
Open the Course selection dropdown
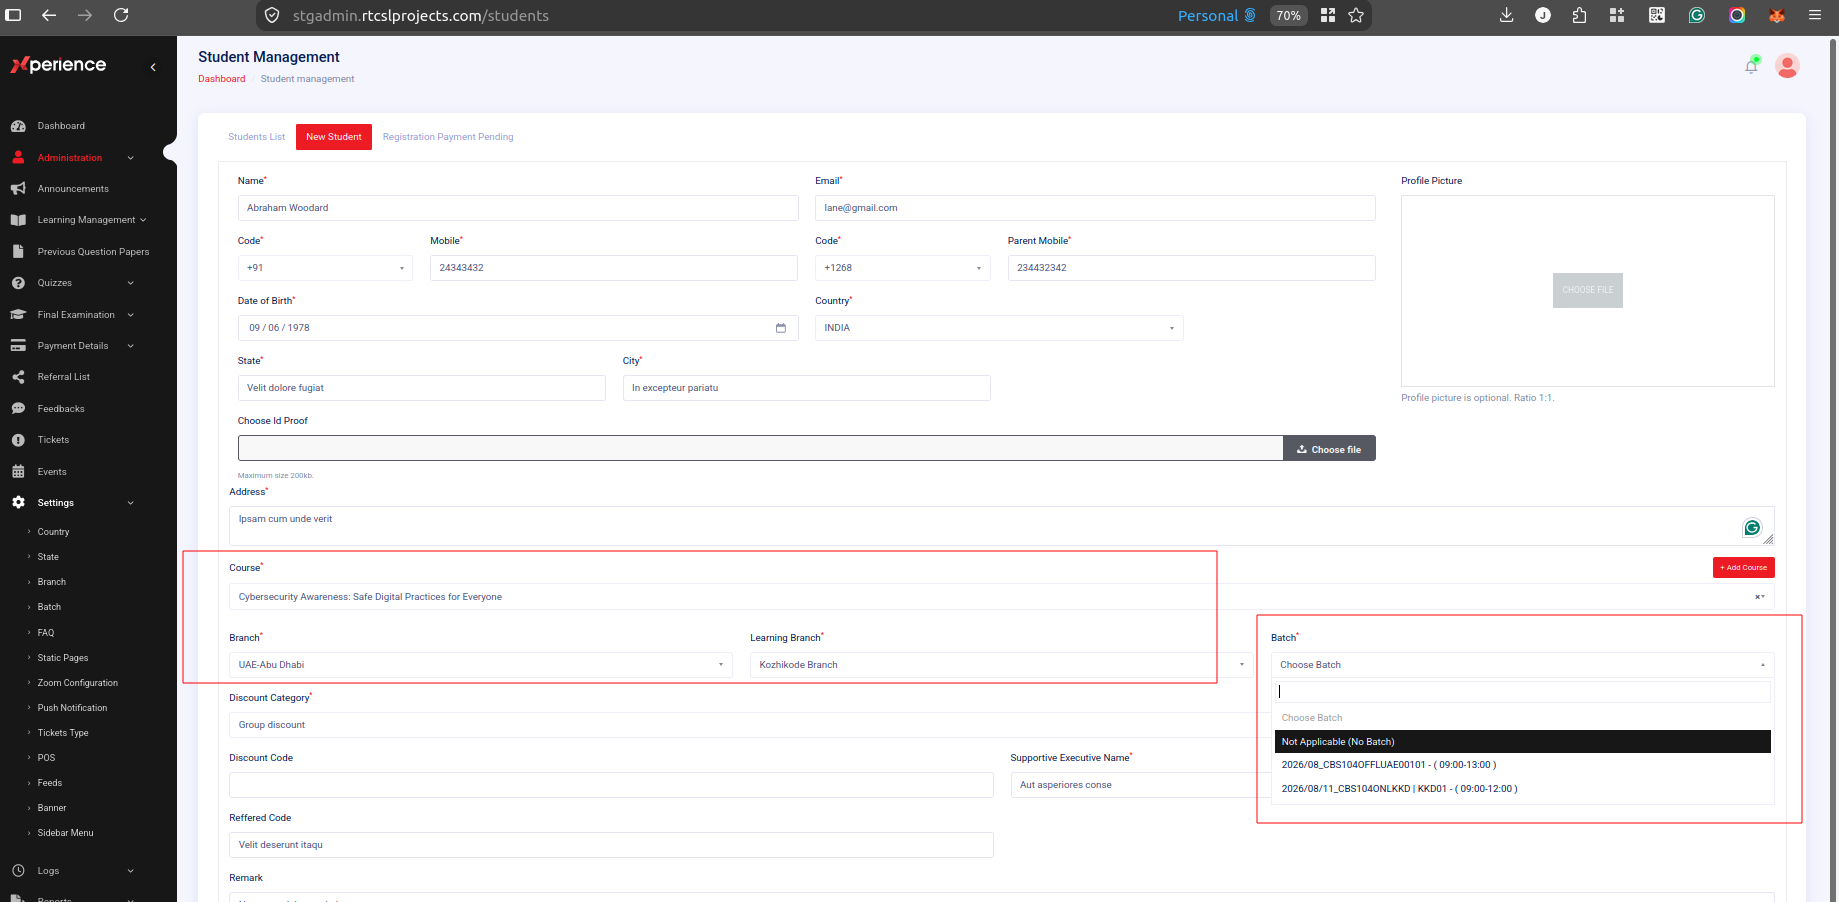pos(1002,597)
